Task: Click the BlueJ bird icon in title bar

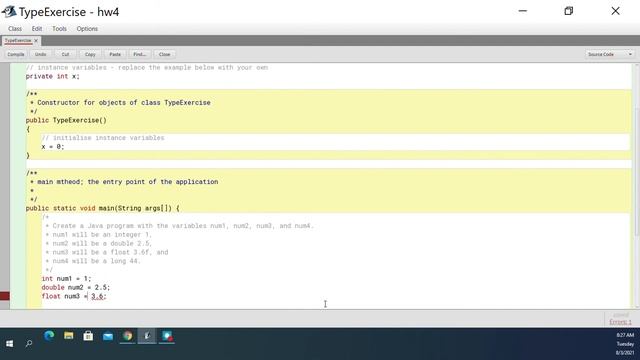Action: tap(9, 11)
